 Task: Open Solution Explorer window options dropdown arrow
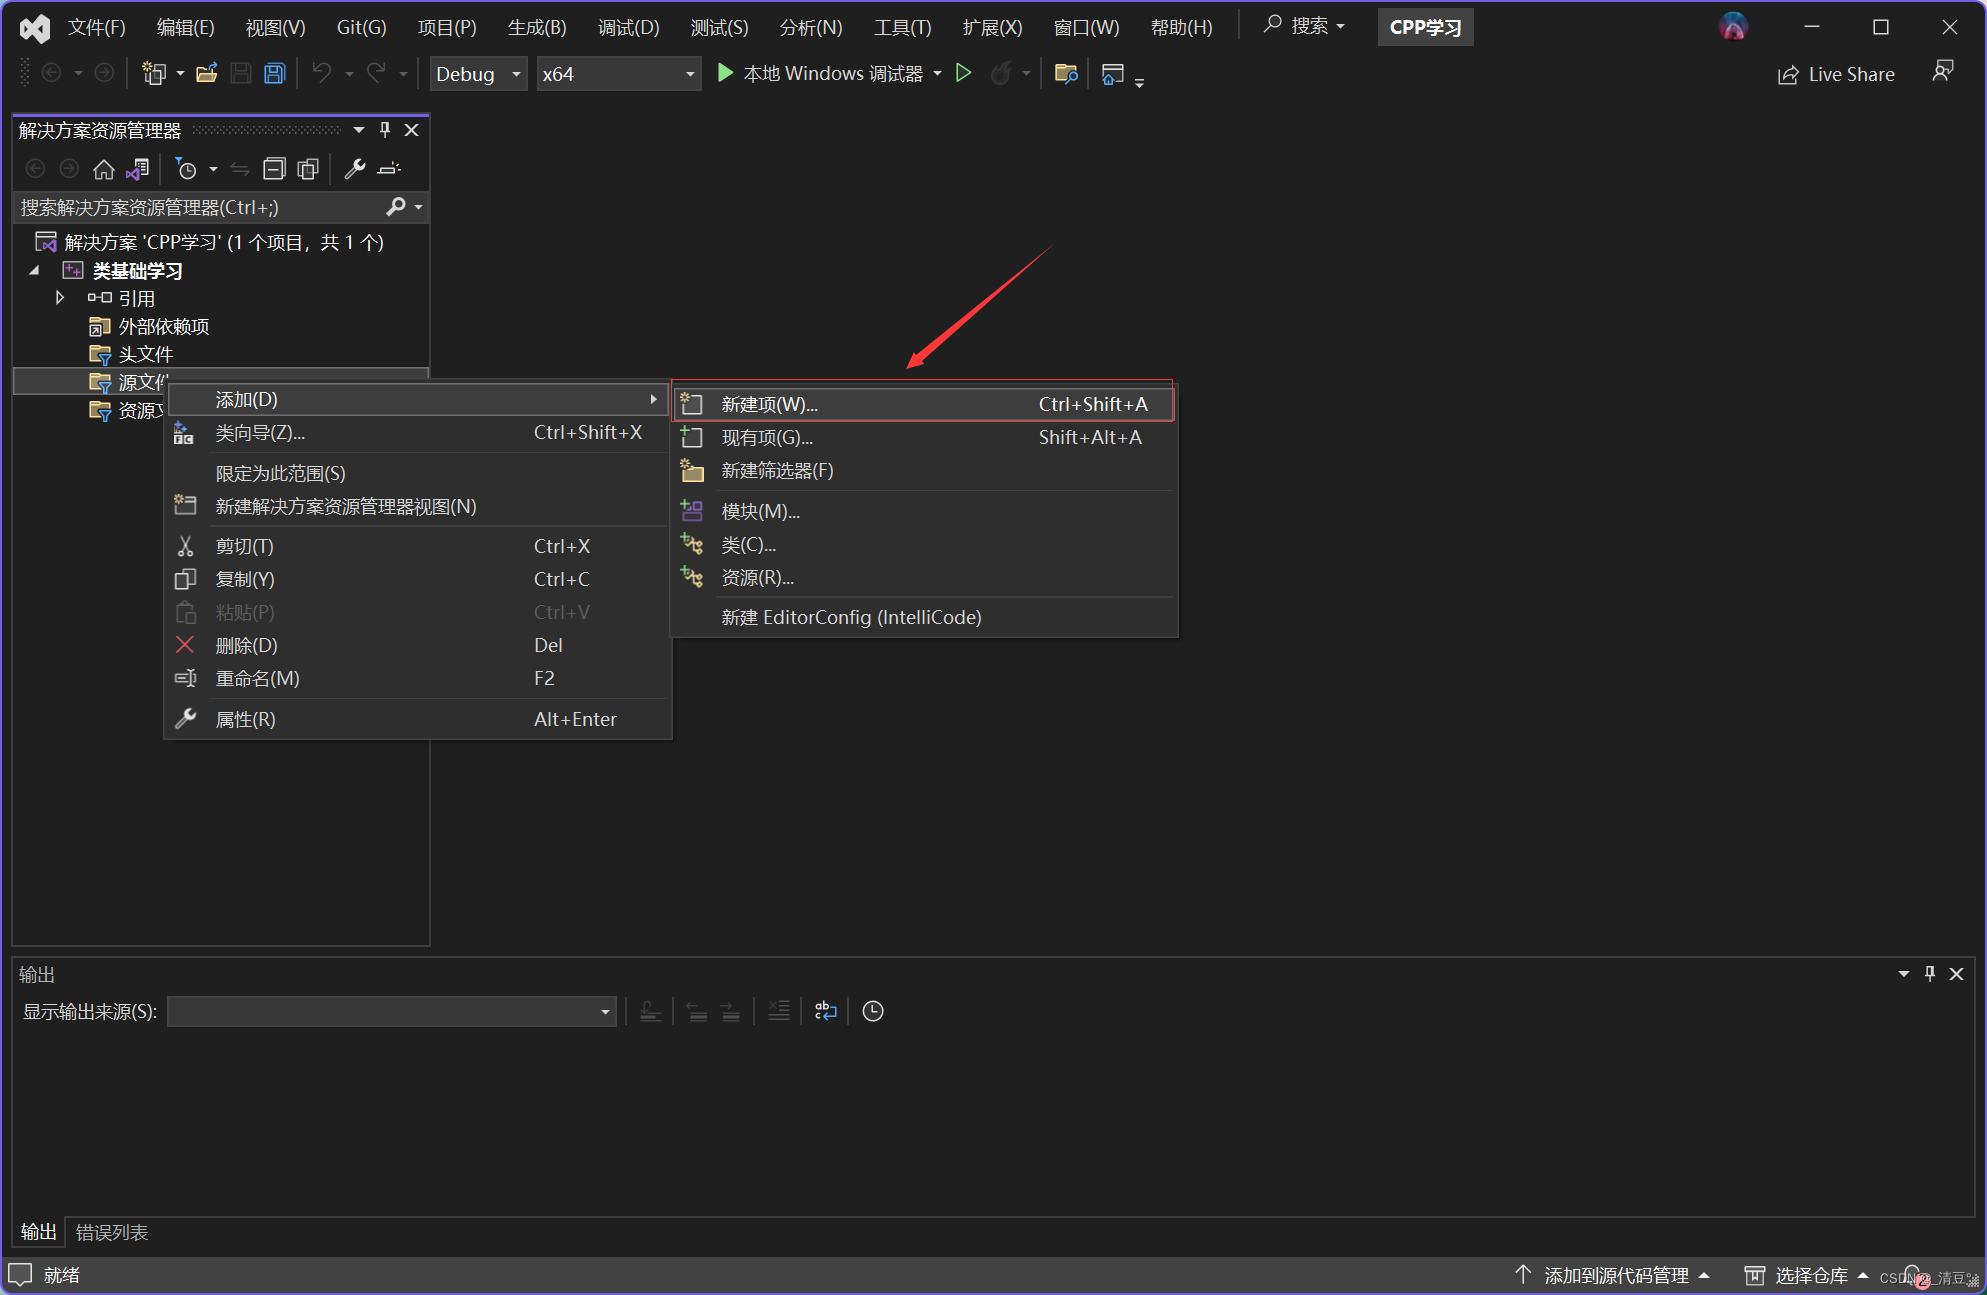tap(358, 130)
